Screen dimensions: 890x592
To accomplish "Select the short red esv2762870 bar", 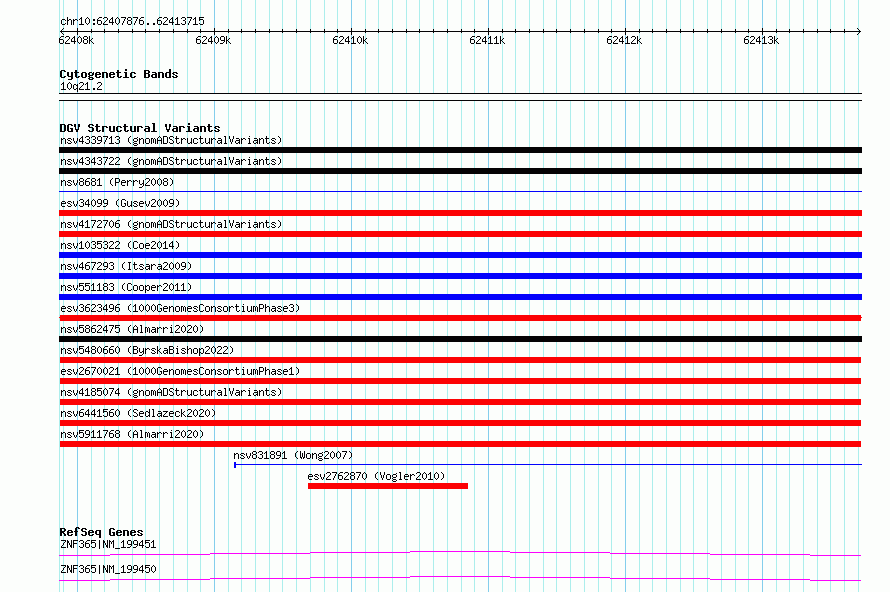I will click(388, 486).
